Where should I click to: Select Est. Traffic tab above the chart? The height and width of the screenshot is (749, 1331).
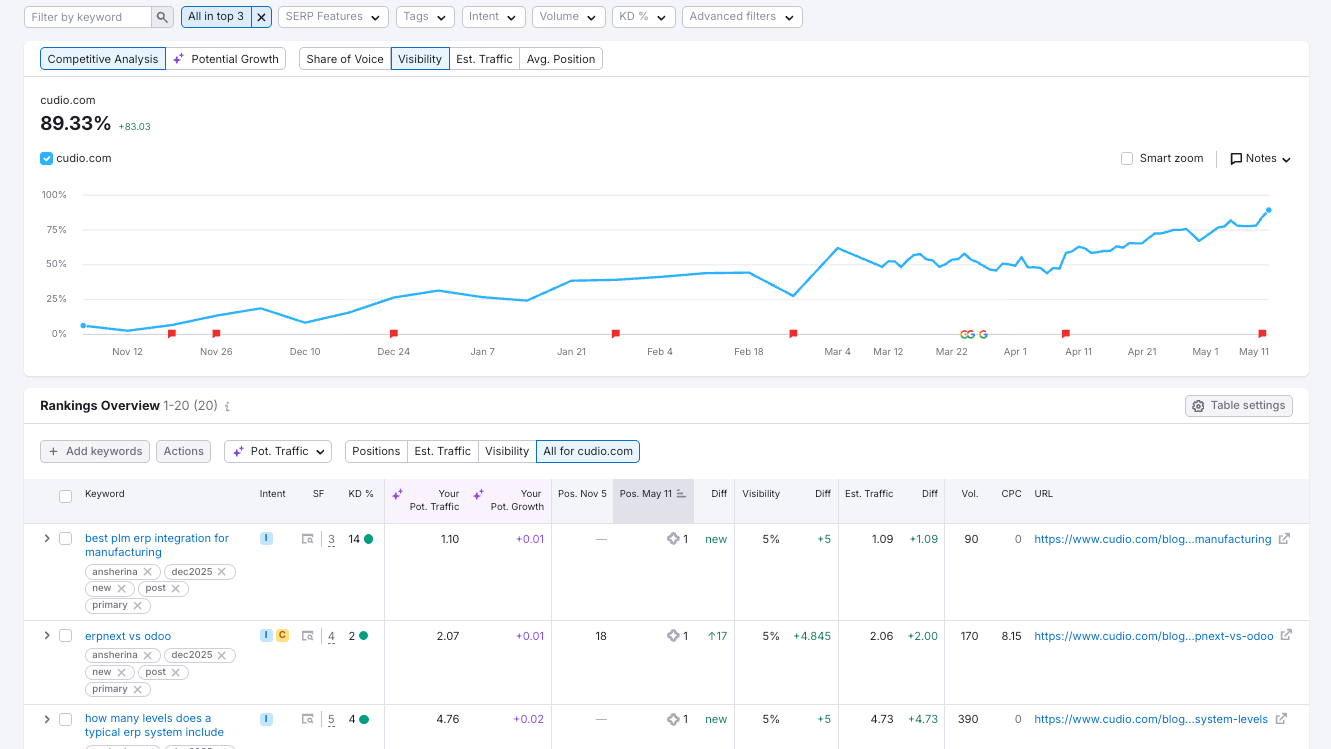pyautogui.click(x=484, y=59)
